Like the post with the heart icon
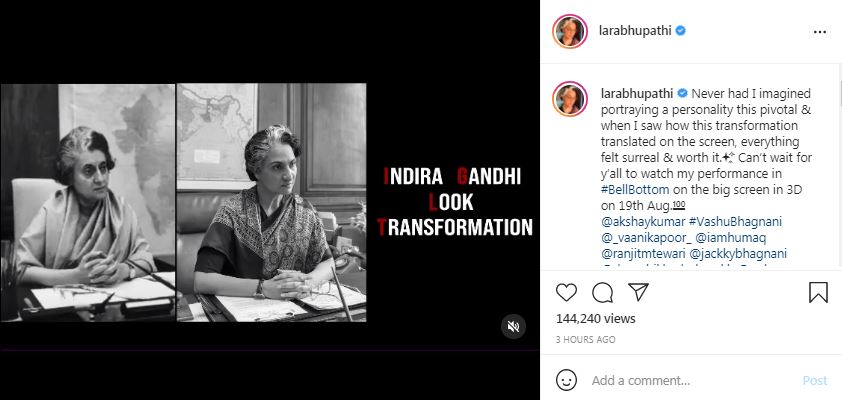842x400 pixels. pyautogui.click(x=566, y=293)
